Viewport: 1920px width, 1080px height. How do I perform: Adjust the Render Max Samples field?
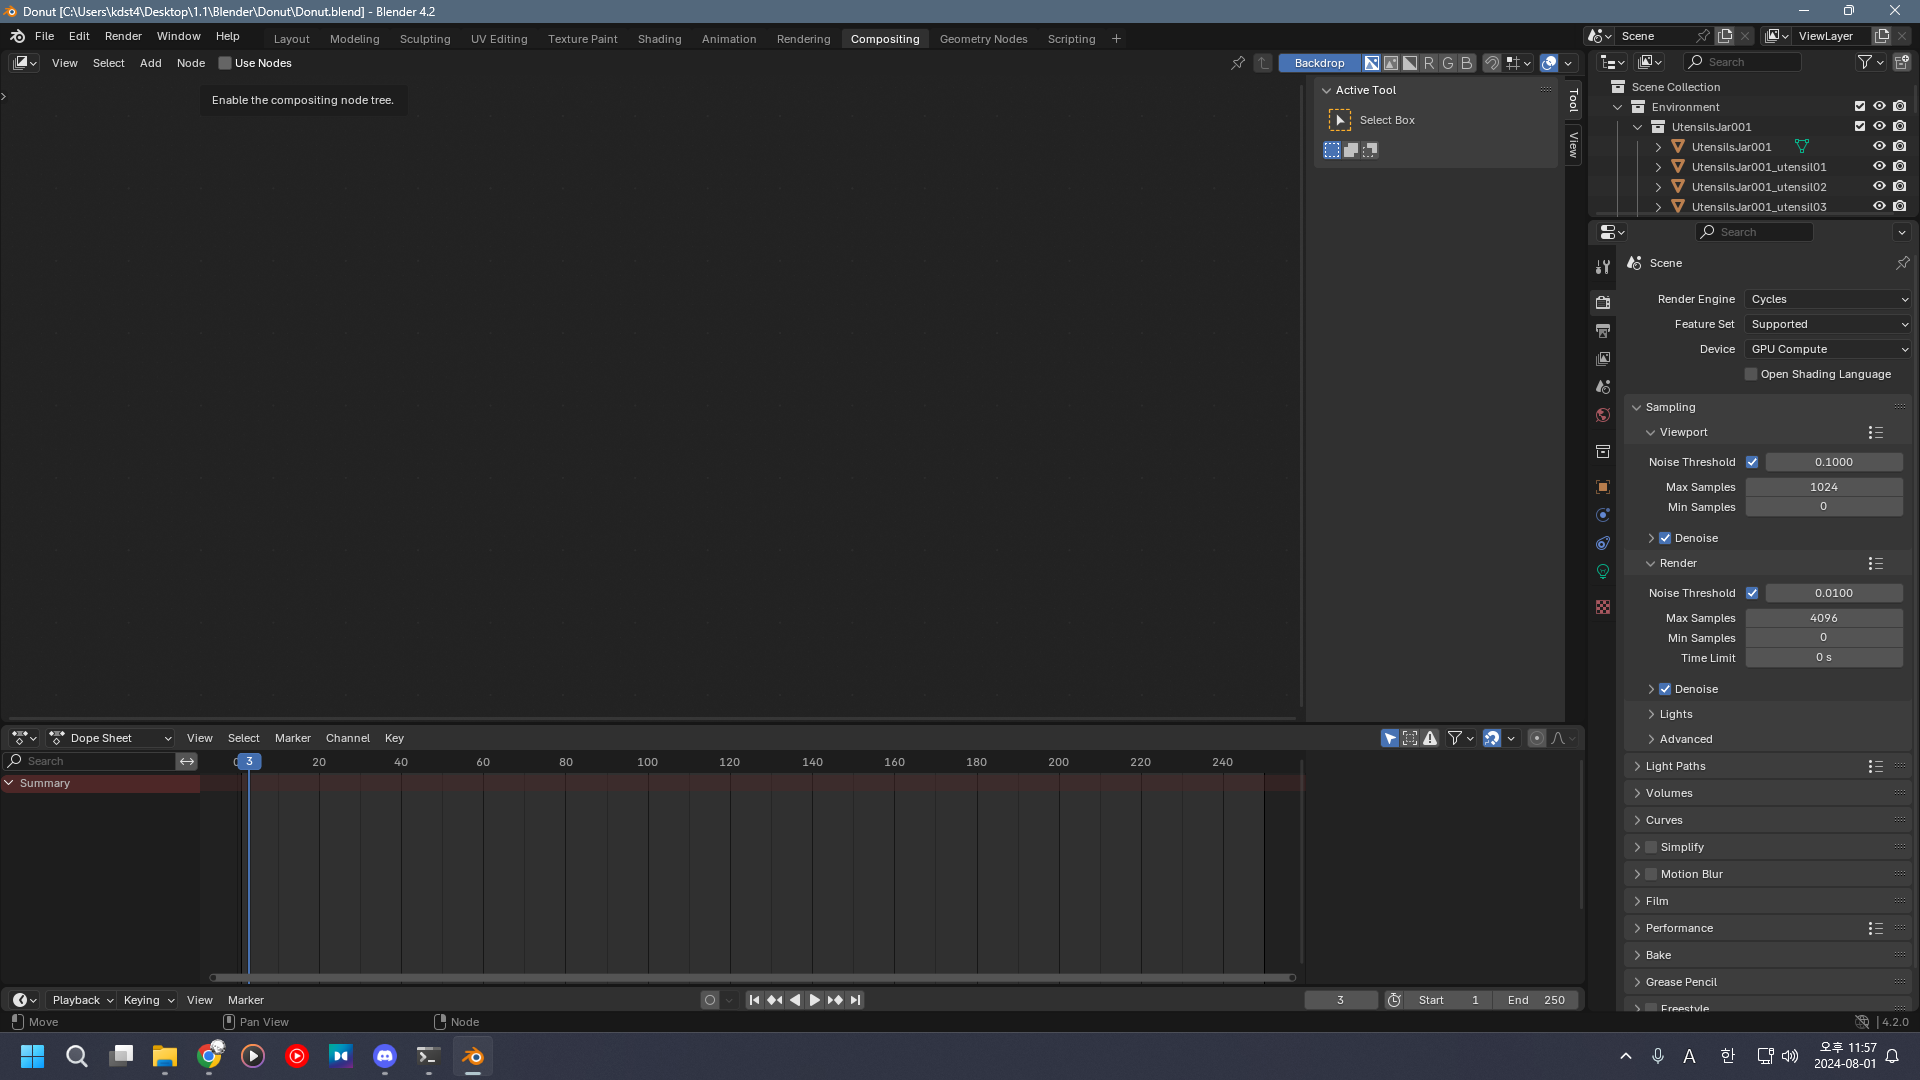pos(1823,618)
